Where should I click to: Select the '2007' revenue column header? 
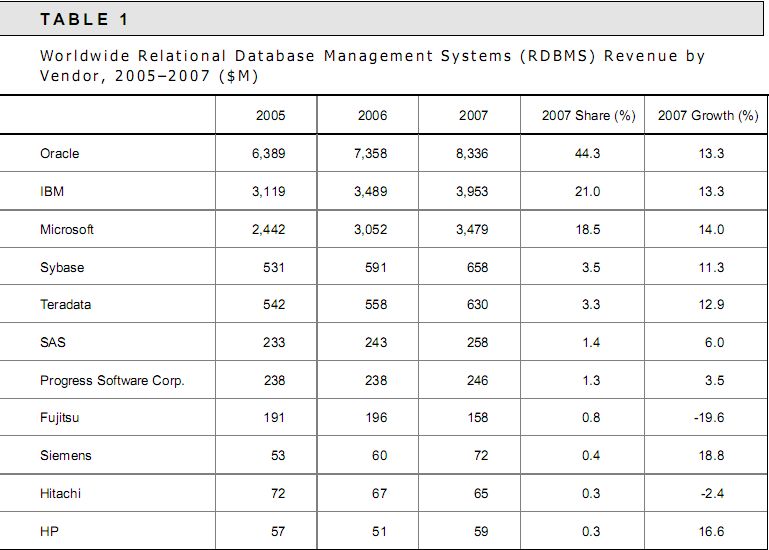coord(473,115)
